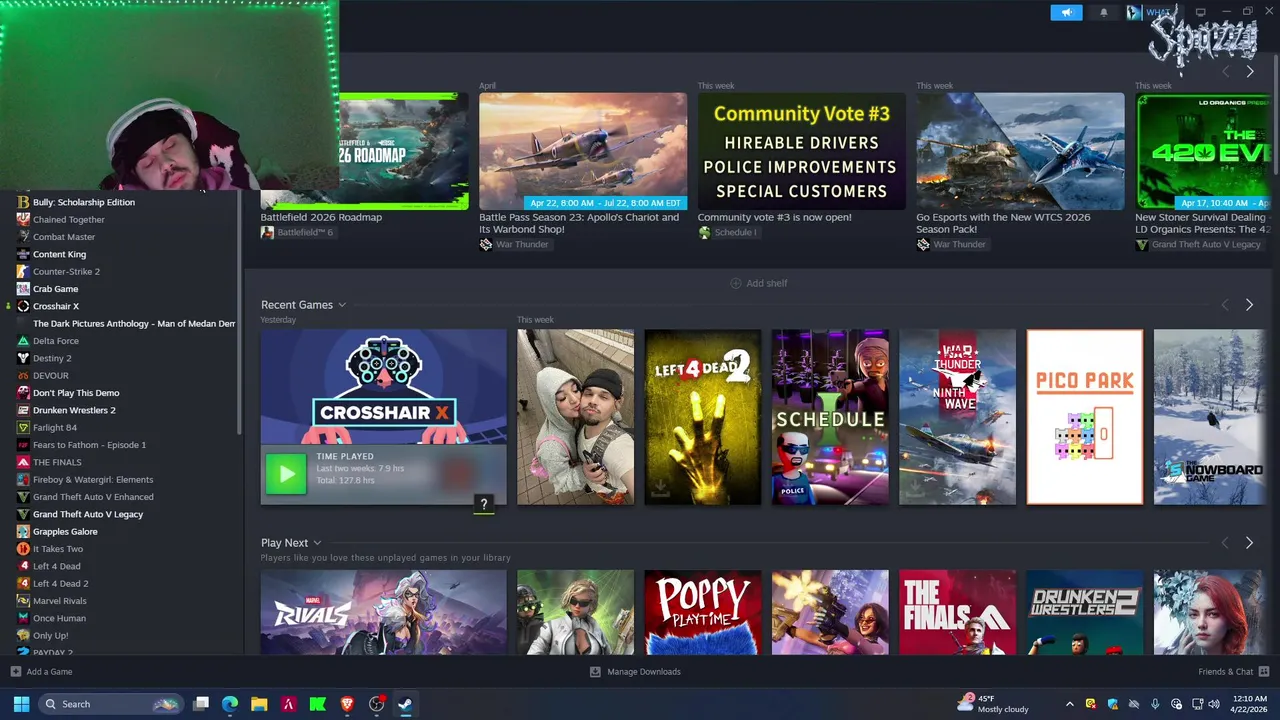Open WTCS 2026 Season Pack news thumbnail

tap(1020, 151)
